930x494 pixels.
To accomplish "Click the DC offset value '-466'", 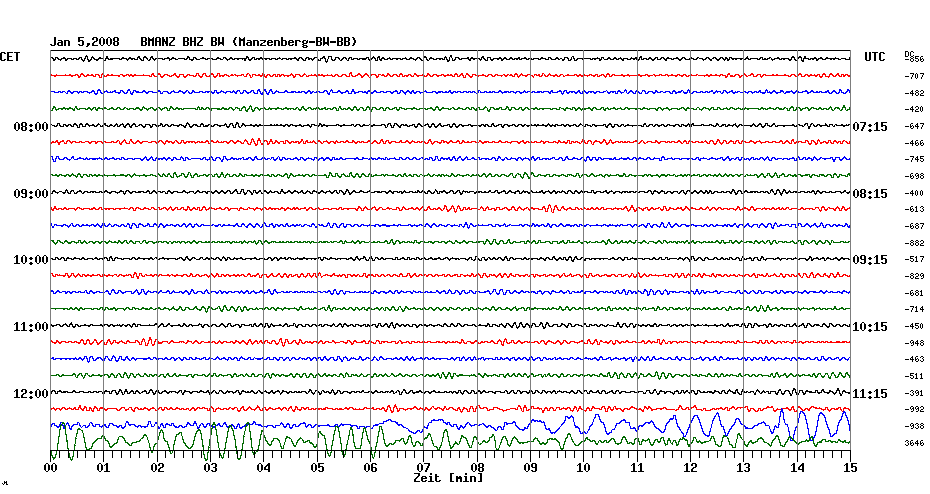I will click(x=915, y=143).
